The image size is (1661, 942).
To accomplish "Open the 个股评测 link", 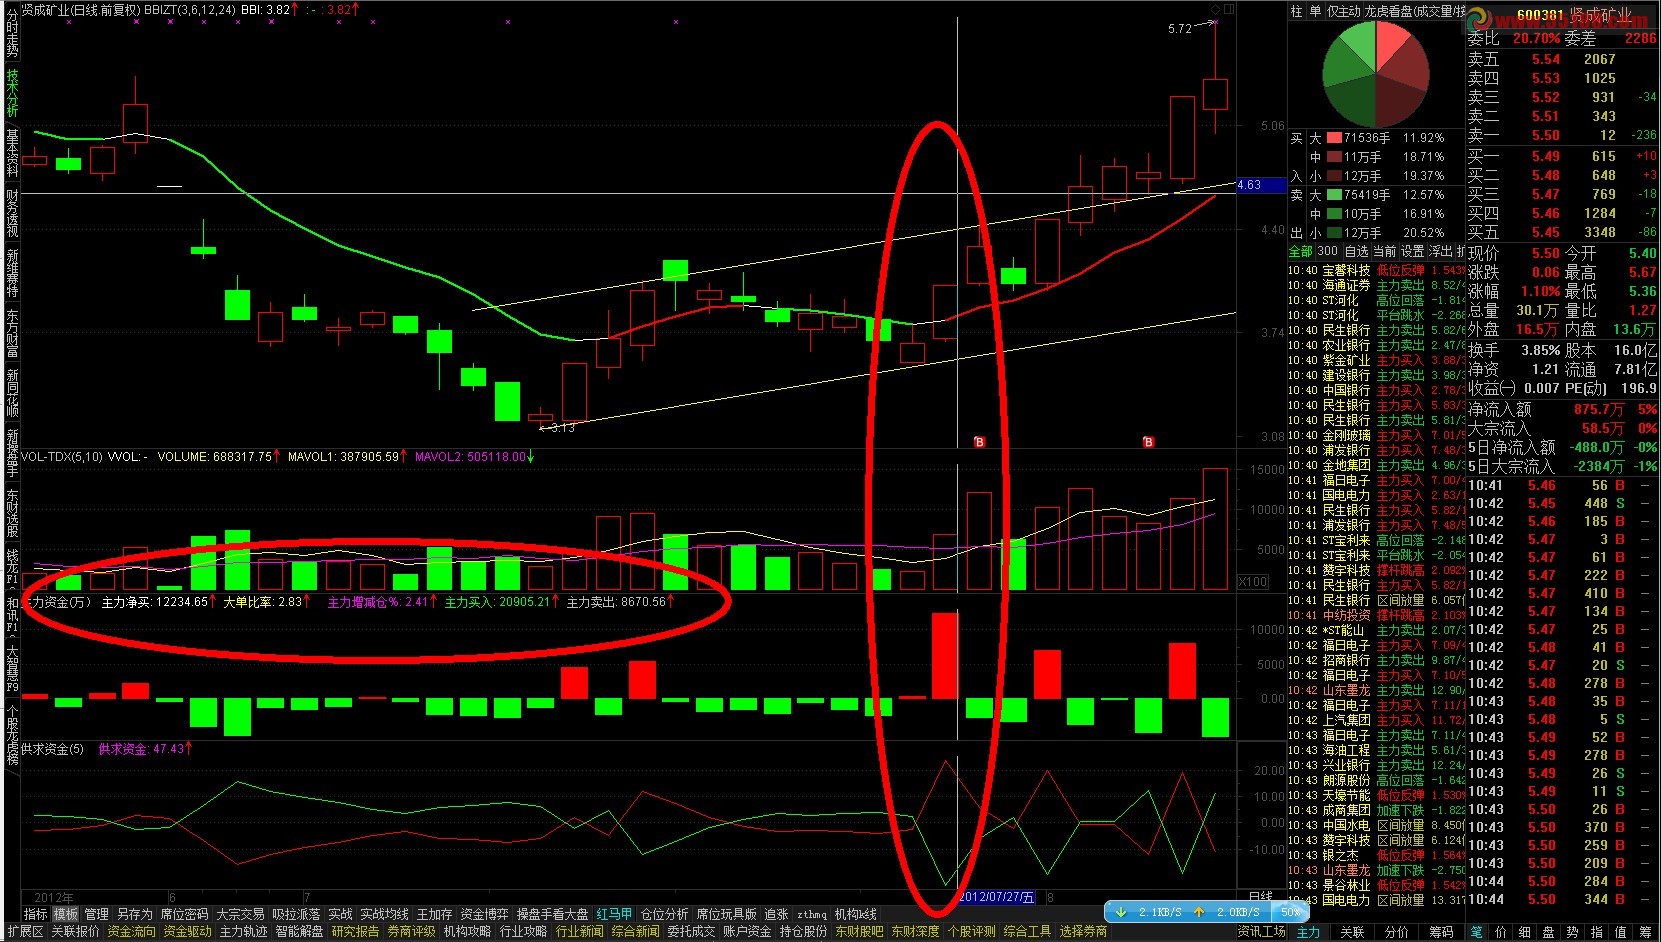I will pos(971,931).
